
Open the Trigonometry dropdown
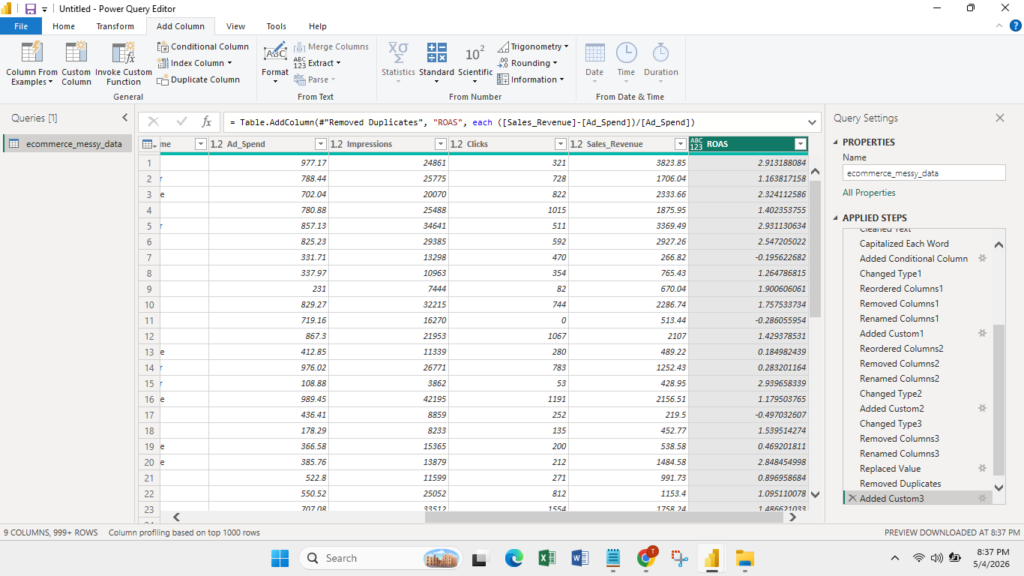[533, 46]
